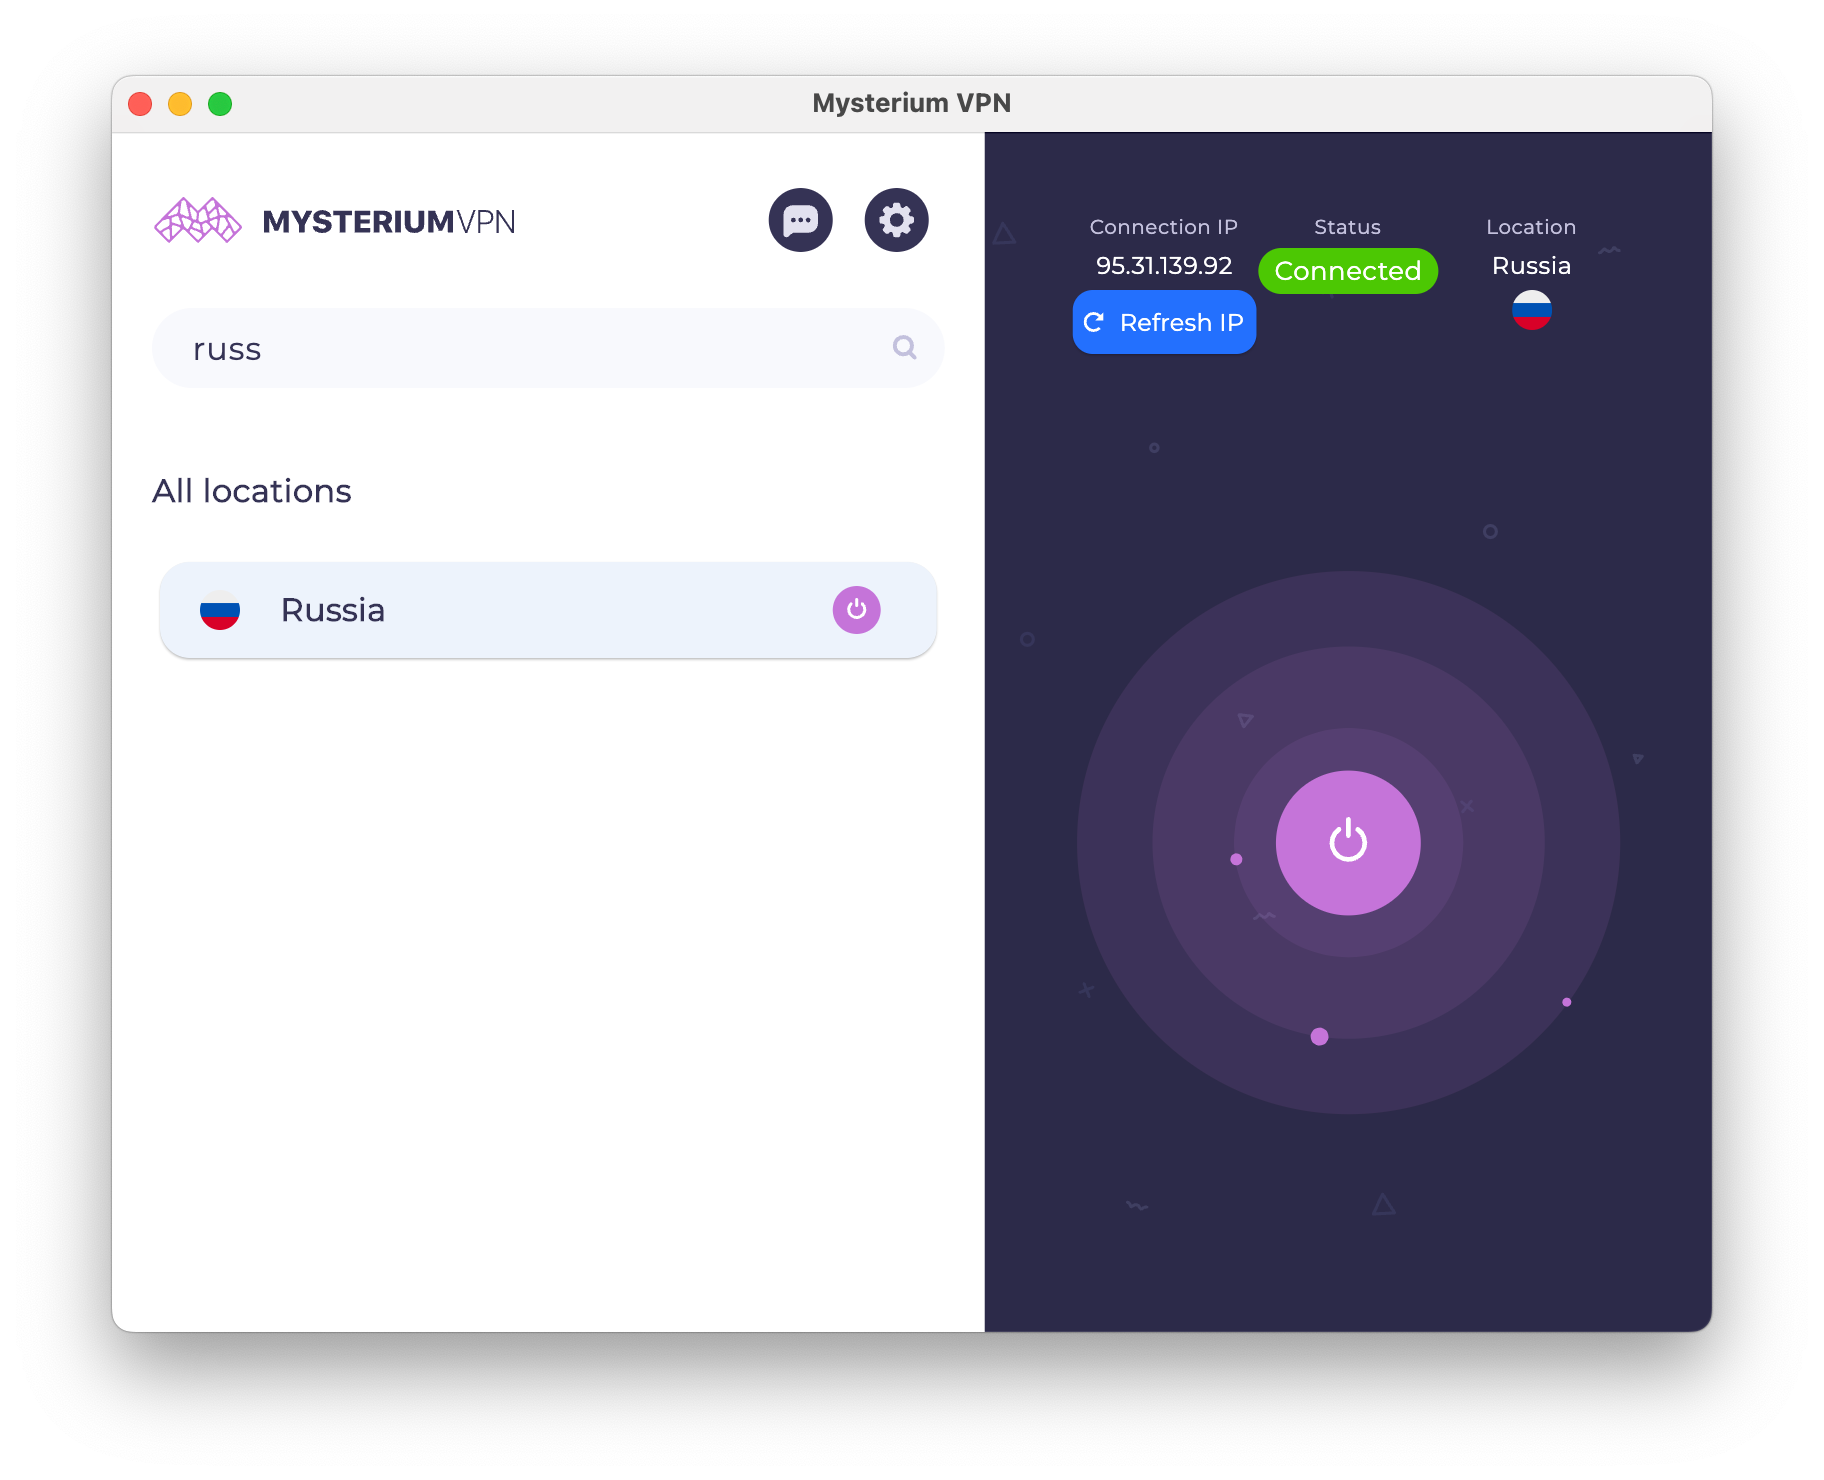Screen dimensions: 1824x1480
Task: Click the 'Mysterium VPN' window title
Action: [912, 103]
